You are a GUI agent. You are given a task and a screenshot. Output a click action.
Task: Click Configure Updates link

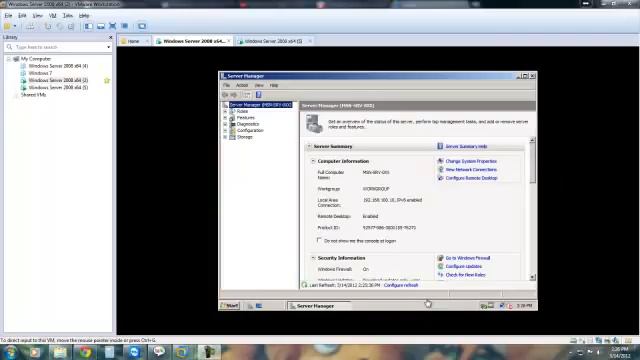(x=463, y=266)
